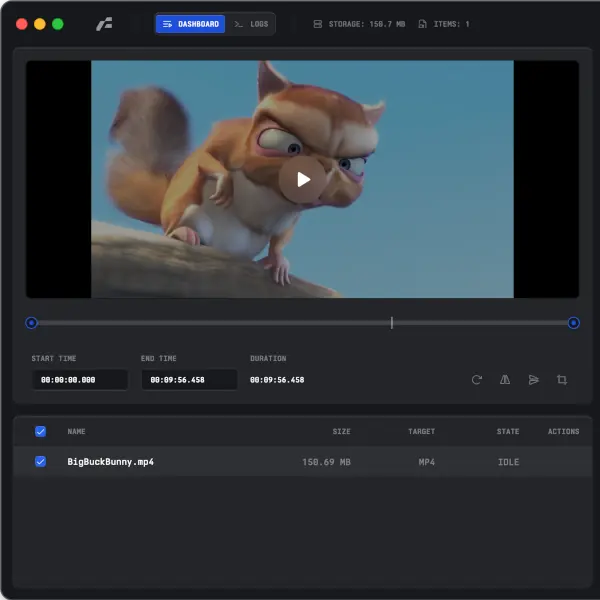Uncheck the BigBuckBunny.mp4 row checkbox
Image resolution: width=600 pixels, height=600 pixels.
pos(41,462)
